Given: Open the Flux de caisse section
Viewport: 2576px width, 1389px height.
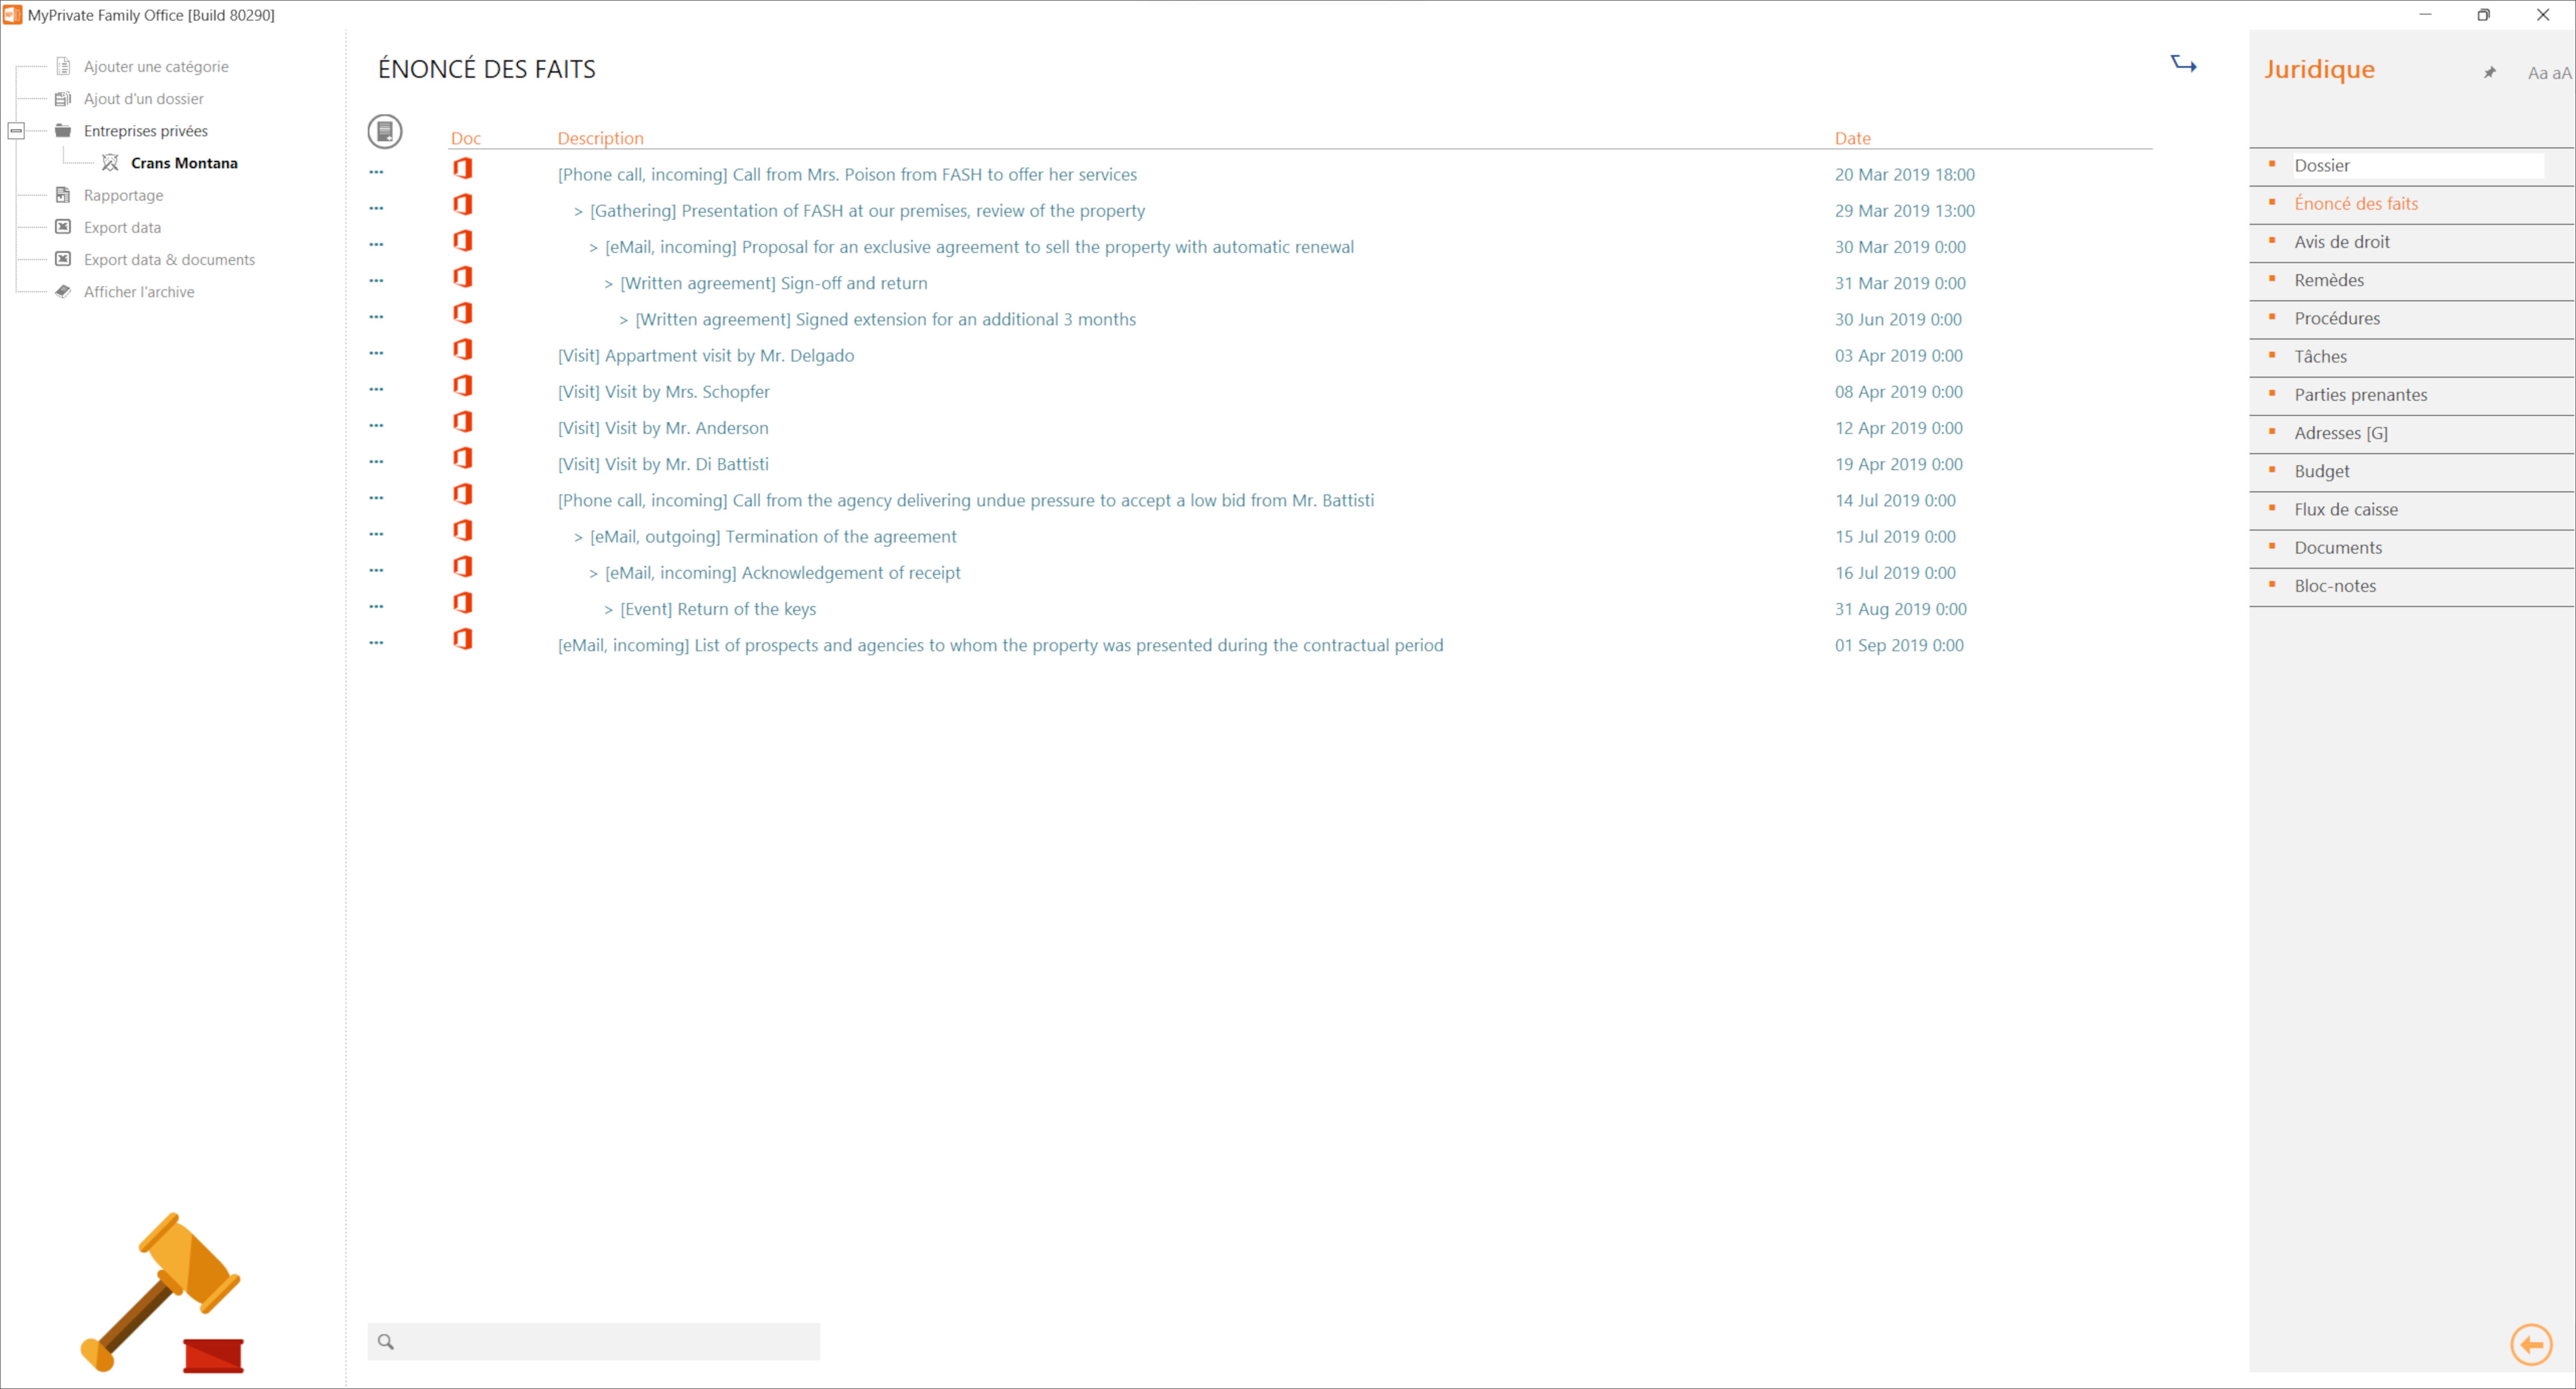Looking at the screenshot, I should (x=2345, y=510).
